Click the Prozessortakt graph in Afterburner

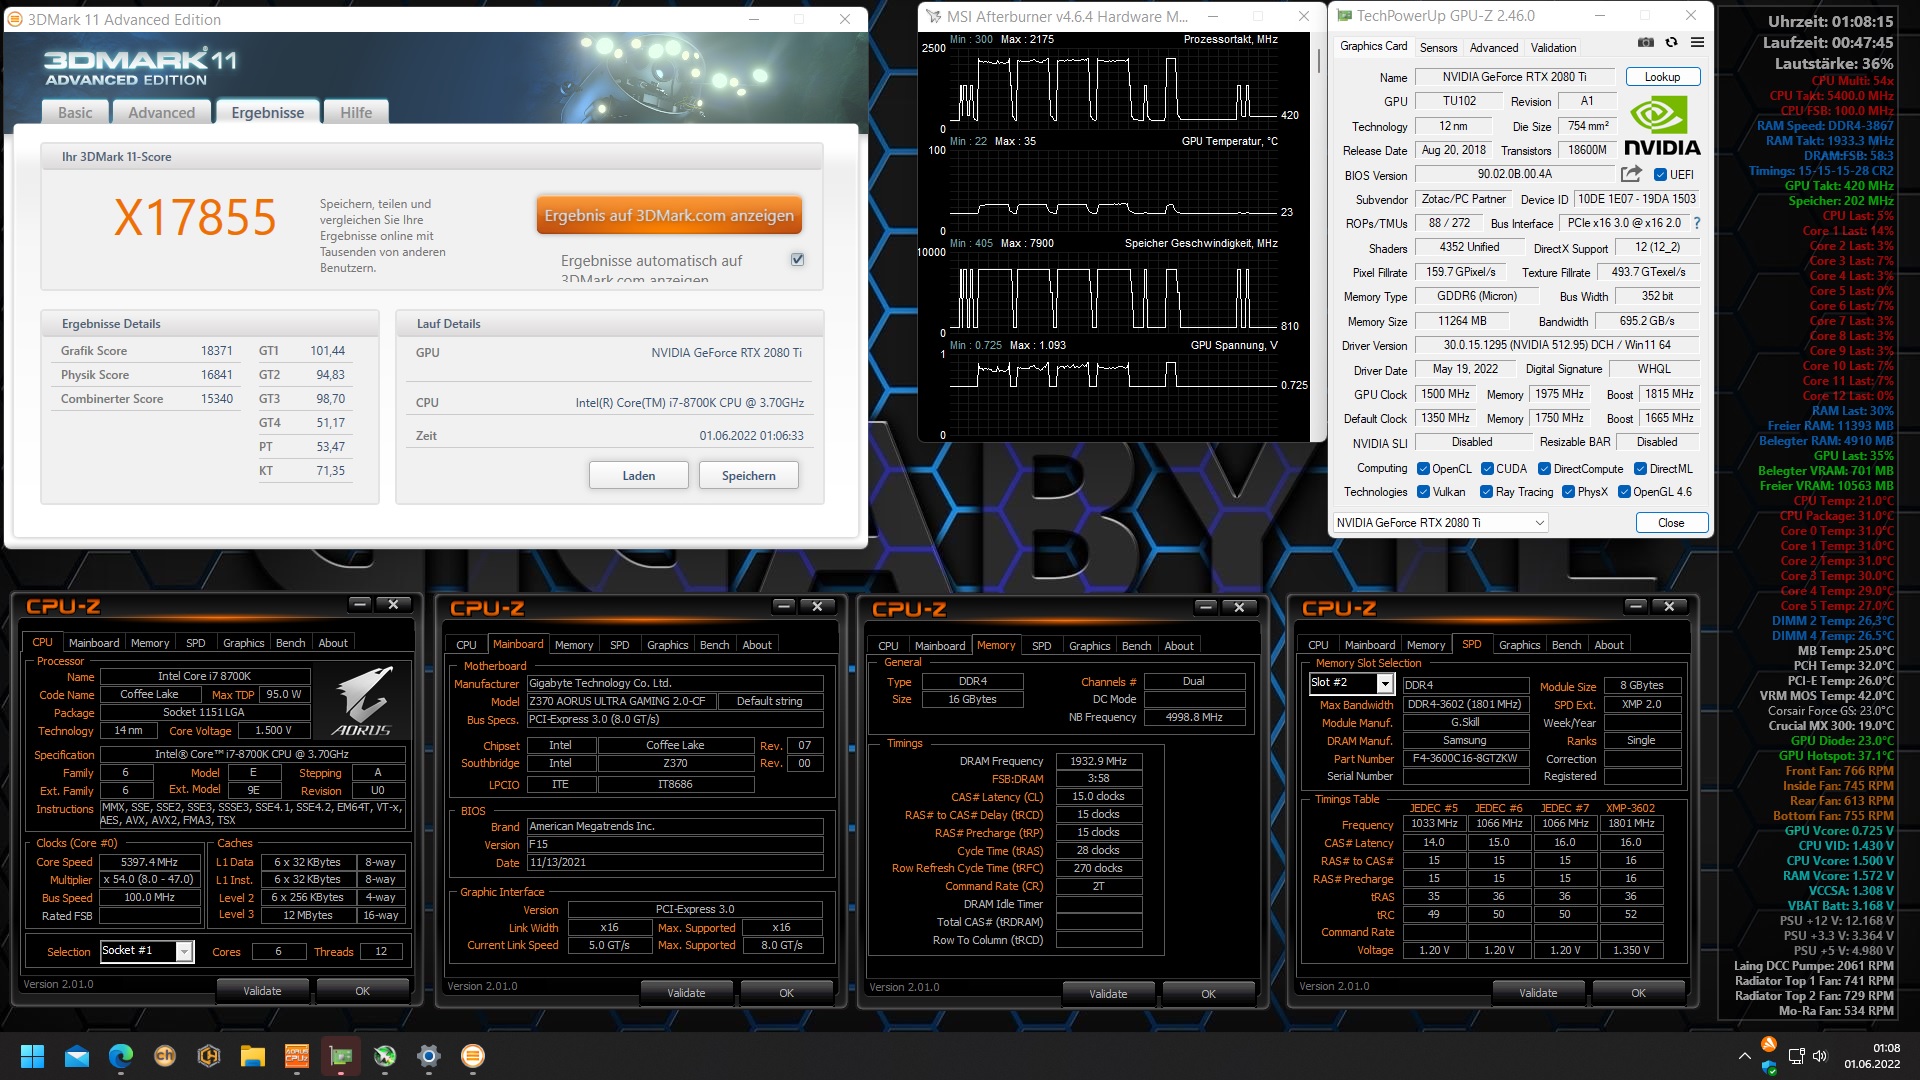pyautogui.click(x=1112, y=88)
